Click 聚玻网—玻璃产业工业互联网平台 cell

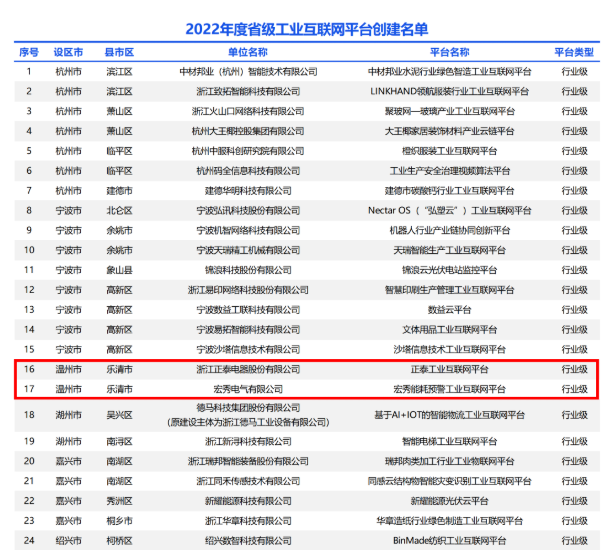[449, 111]
